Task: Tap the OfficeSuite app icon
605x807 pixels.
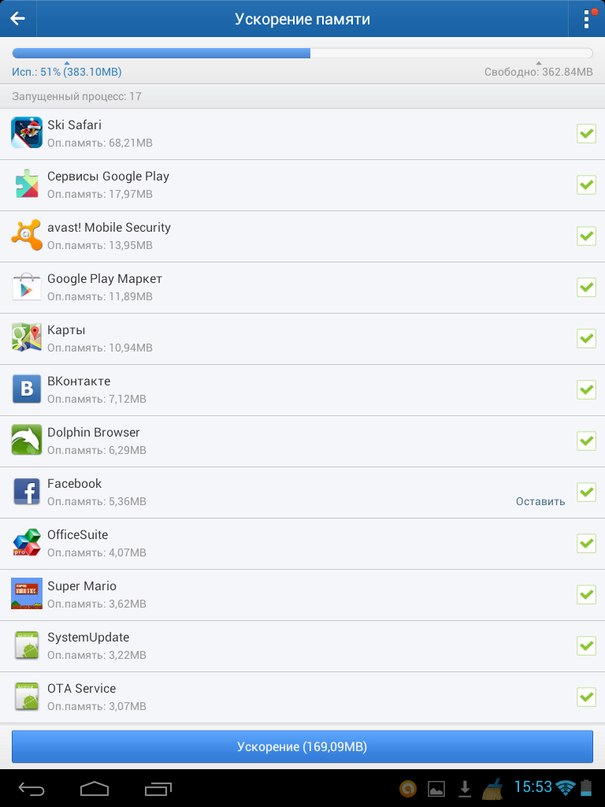Action: tap(26, 542)
